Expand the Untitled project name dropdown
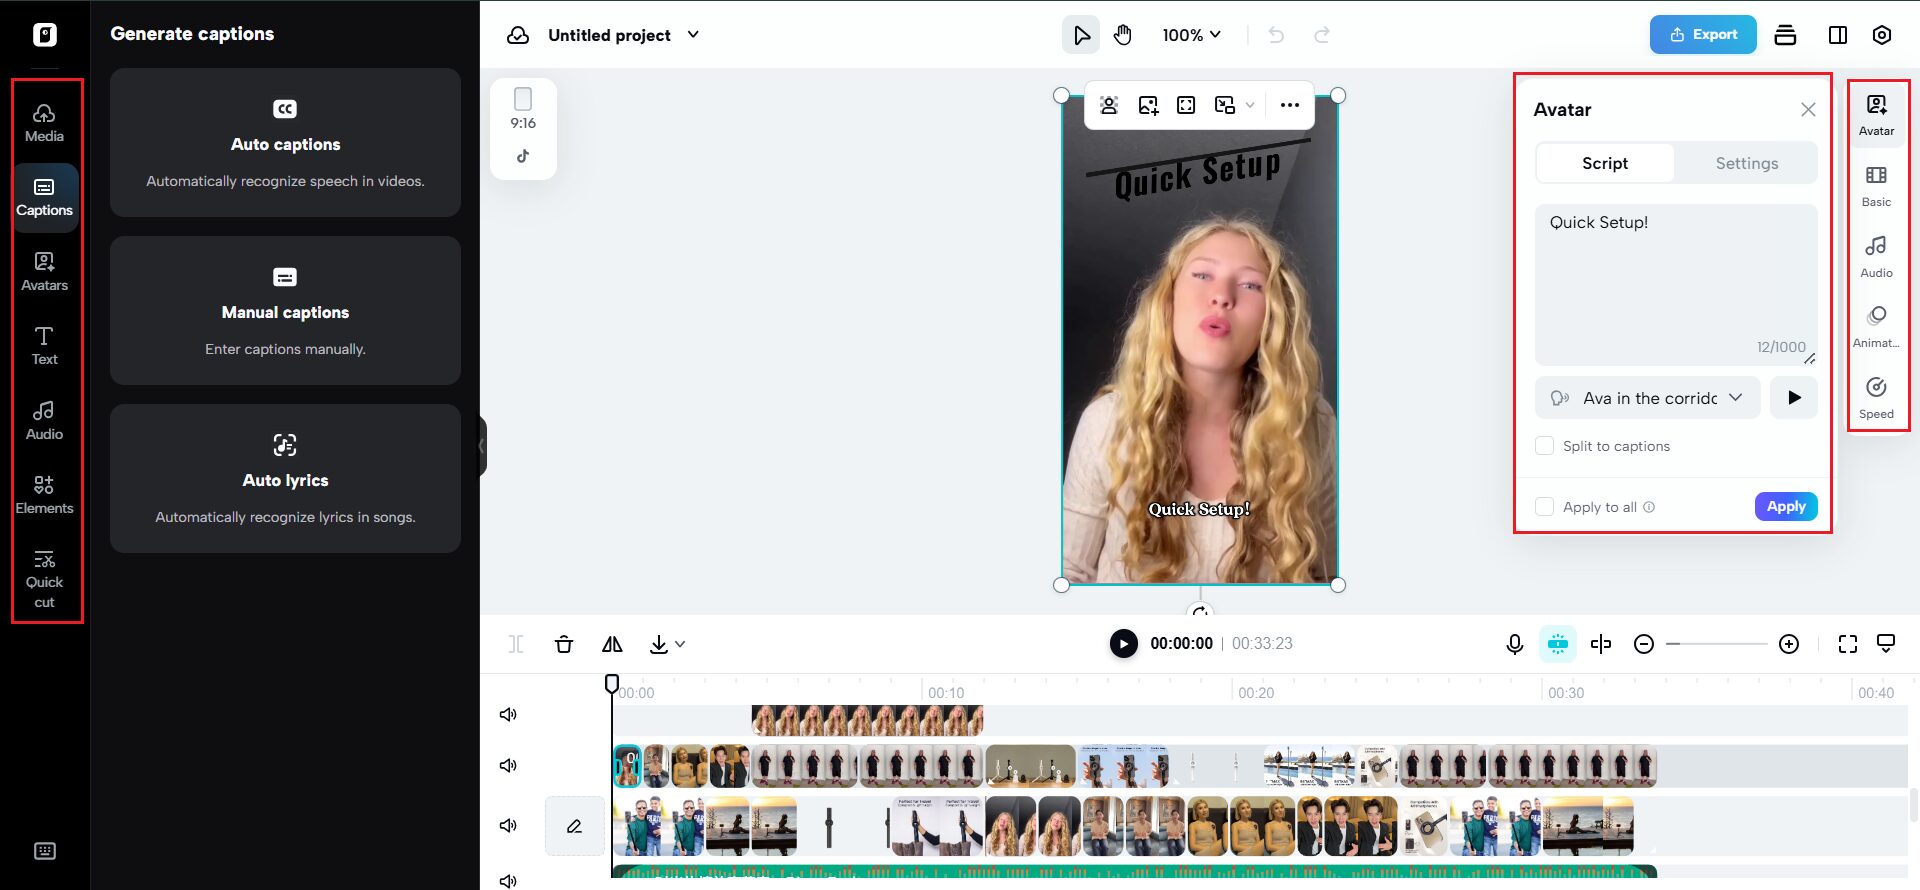This screenshot has width=1920, height=890. pos(693,35)
